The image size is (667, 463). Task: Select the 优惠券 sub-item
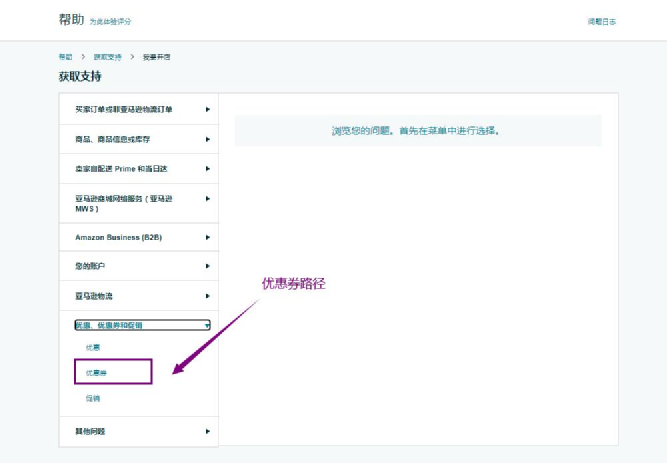(96, 373)
